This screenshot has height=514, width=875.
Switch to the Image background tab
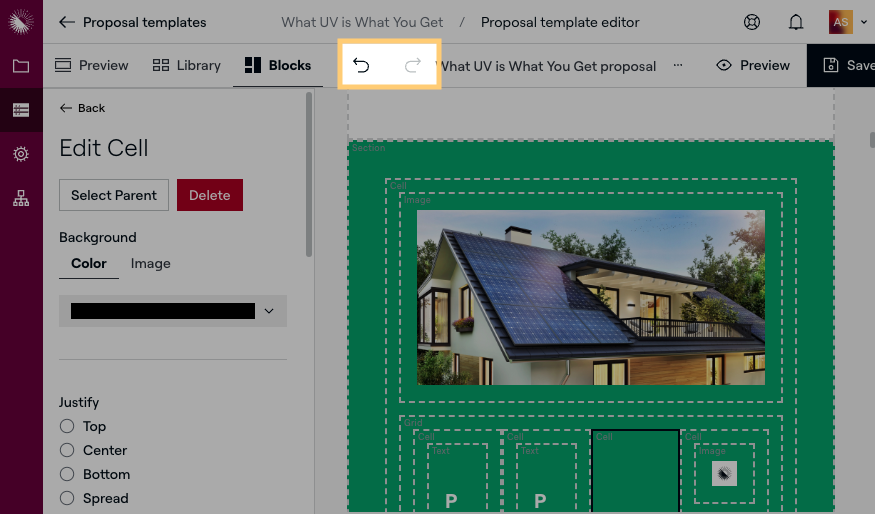point(150,263)
